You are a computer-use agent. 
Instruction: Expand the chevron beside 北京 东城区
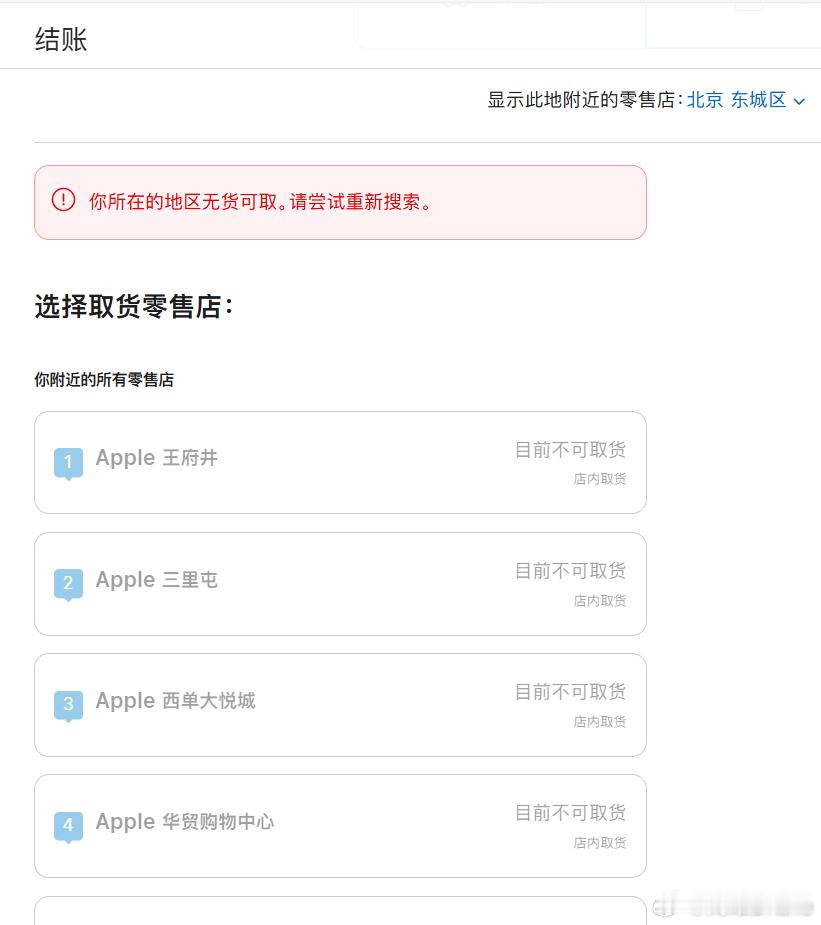799,101
